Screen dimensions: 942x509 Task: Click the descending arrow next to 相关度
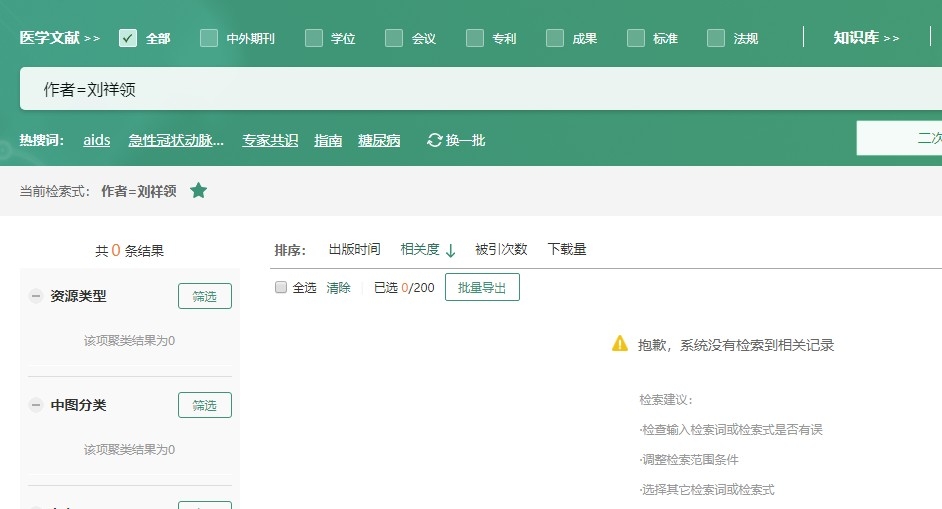pyautogui.click(x=450, y=250)
